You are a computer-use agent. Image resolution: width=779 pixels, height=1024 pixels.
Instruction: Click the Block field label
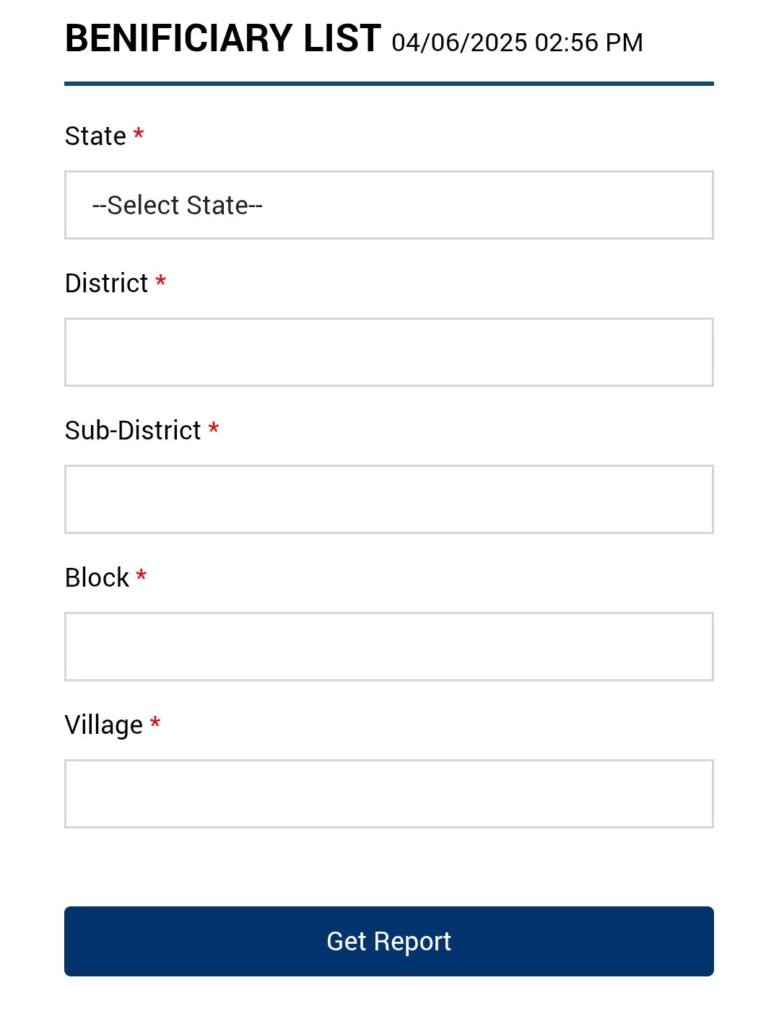(97, 577)
